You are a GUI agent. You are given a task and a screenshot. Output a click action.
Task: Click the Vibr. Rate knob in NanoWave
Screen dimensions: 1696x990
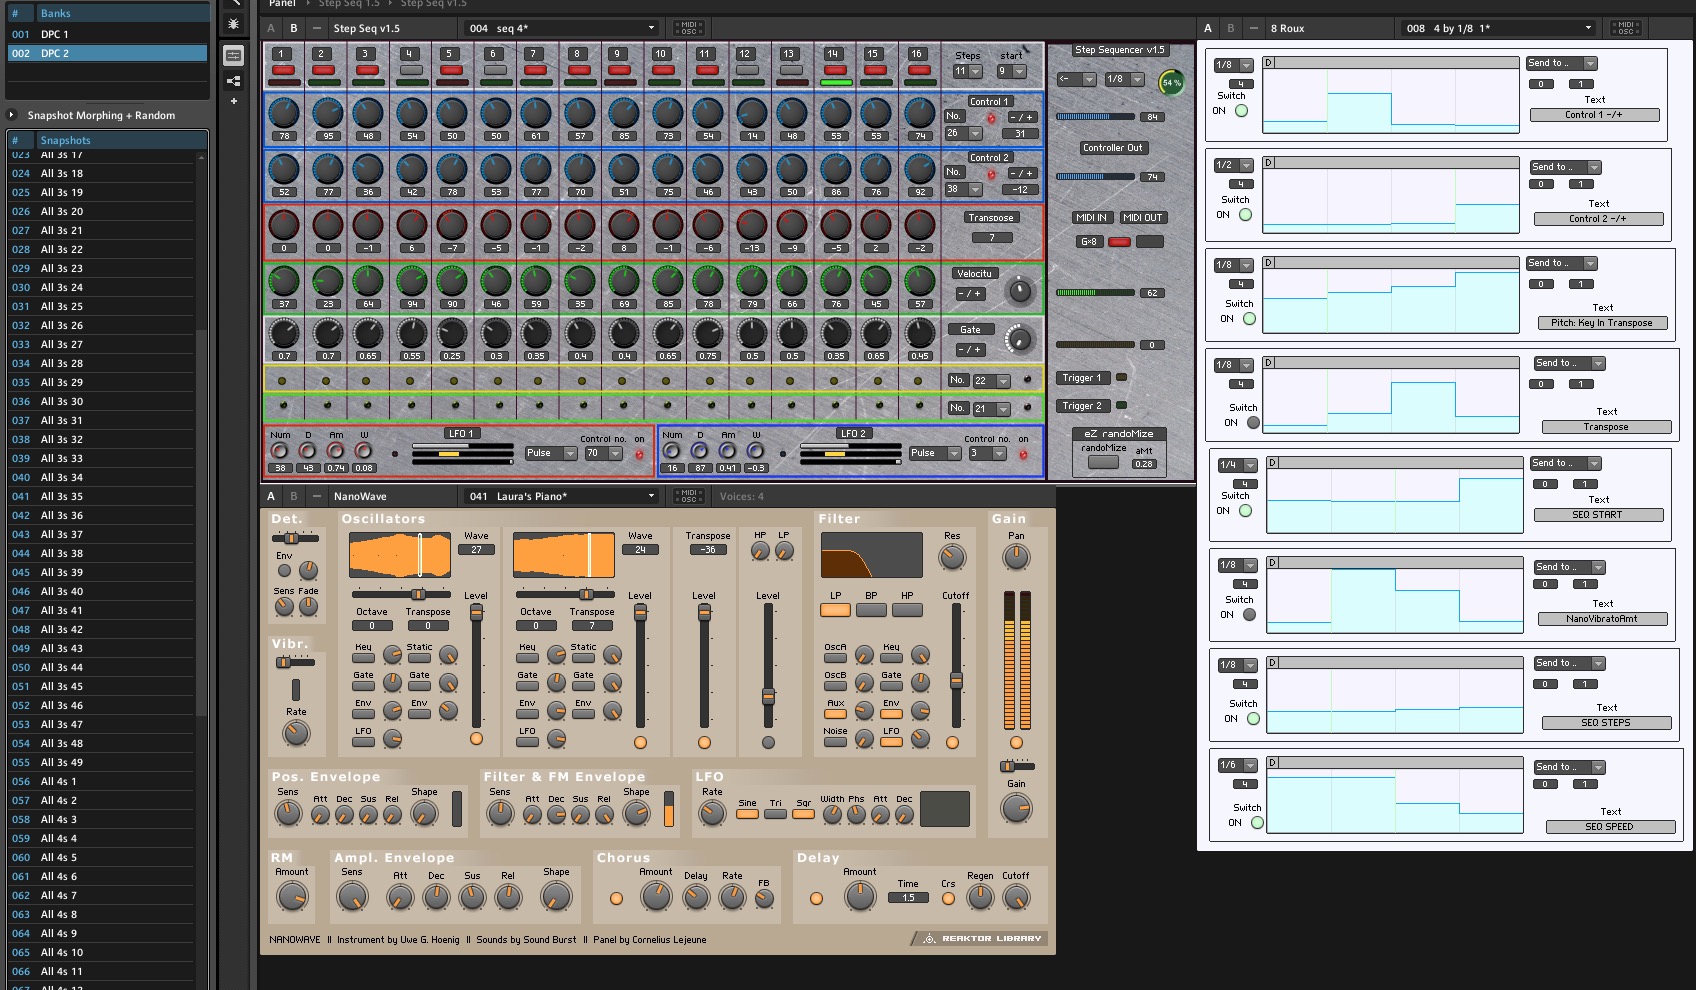296,734
